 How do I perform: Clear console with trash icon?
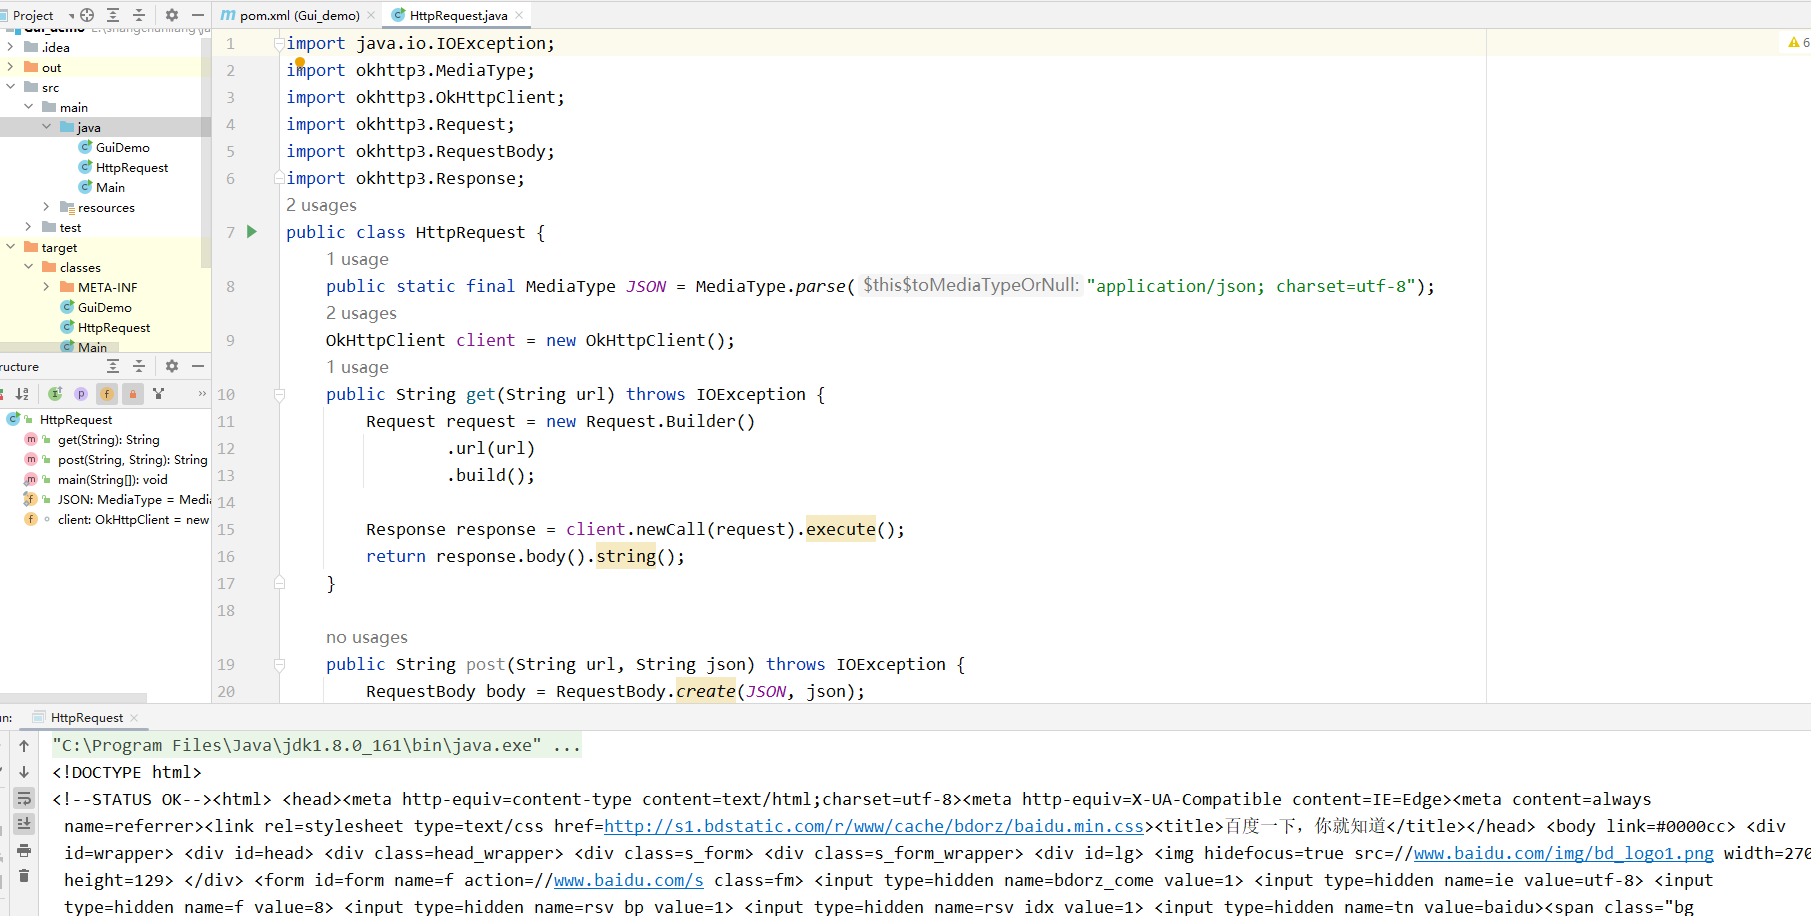click(24, 876)
